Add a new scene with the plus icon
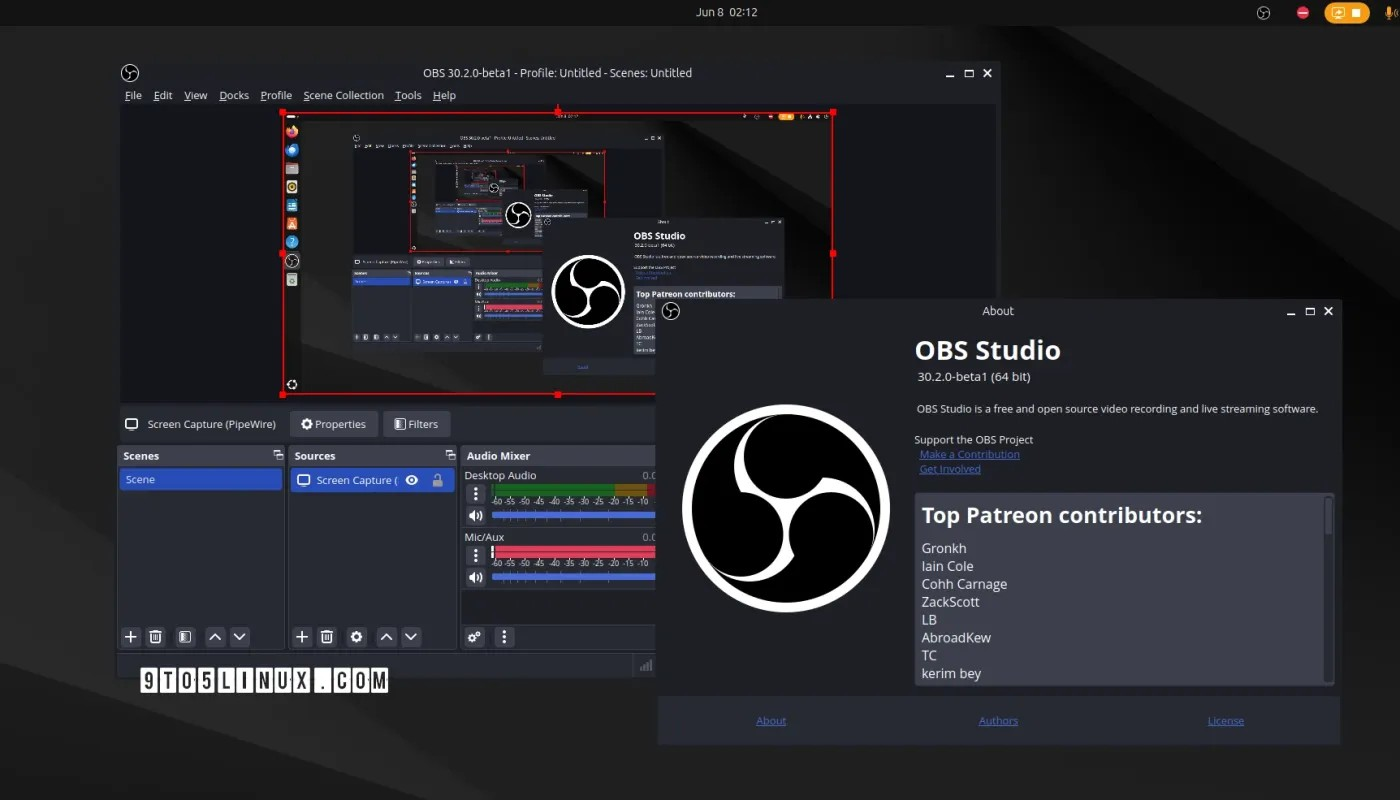1400x800 pixels. [131, 637]
